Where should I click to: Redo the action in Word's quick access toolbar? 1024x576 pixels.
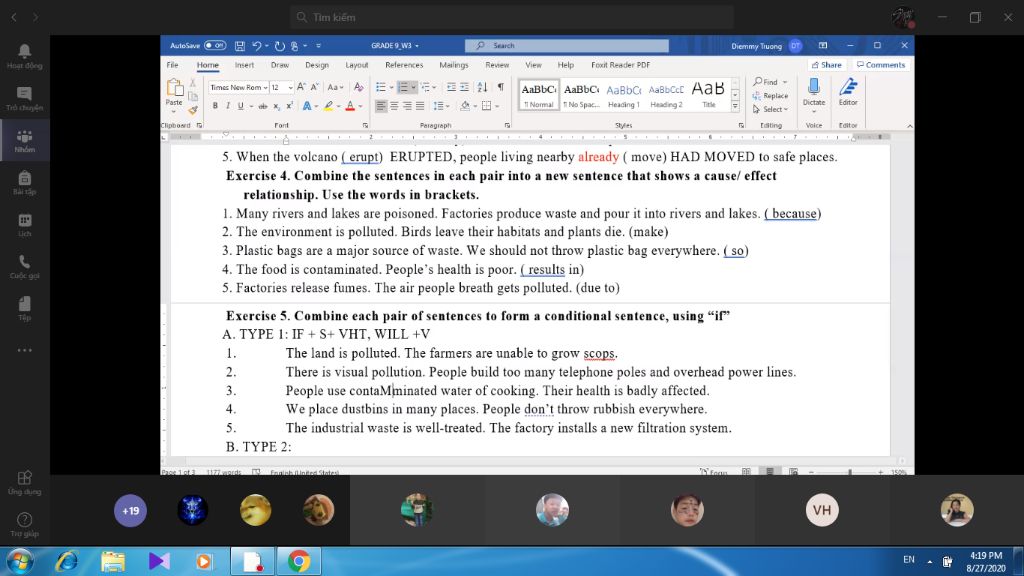[280, 46]
